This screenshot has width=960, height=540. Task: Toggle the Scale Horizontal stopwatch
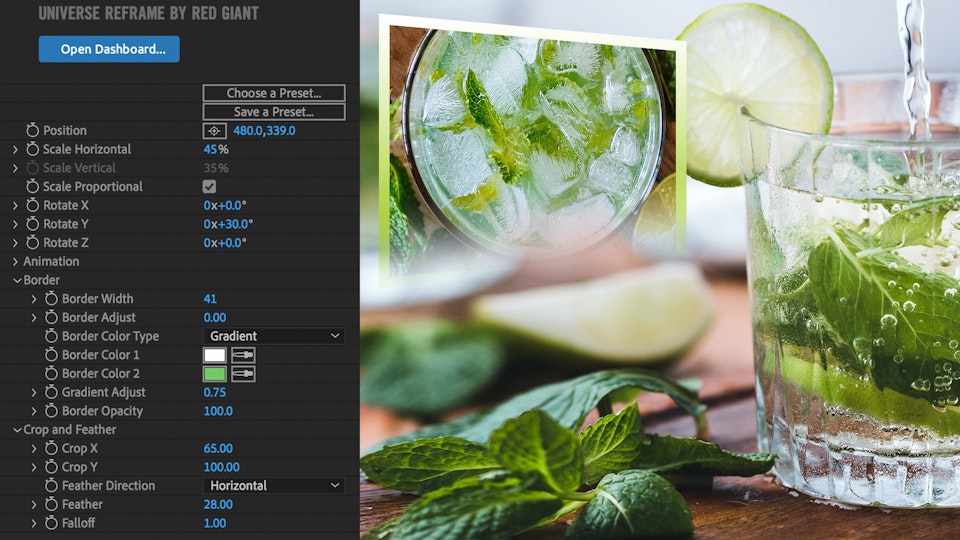click(33, 150)
